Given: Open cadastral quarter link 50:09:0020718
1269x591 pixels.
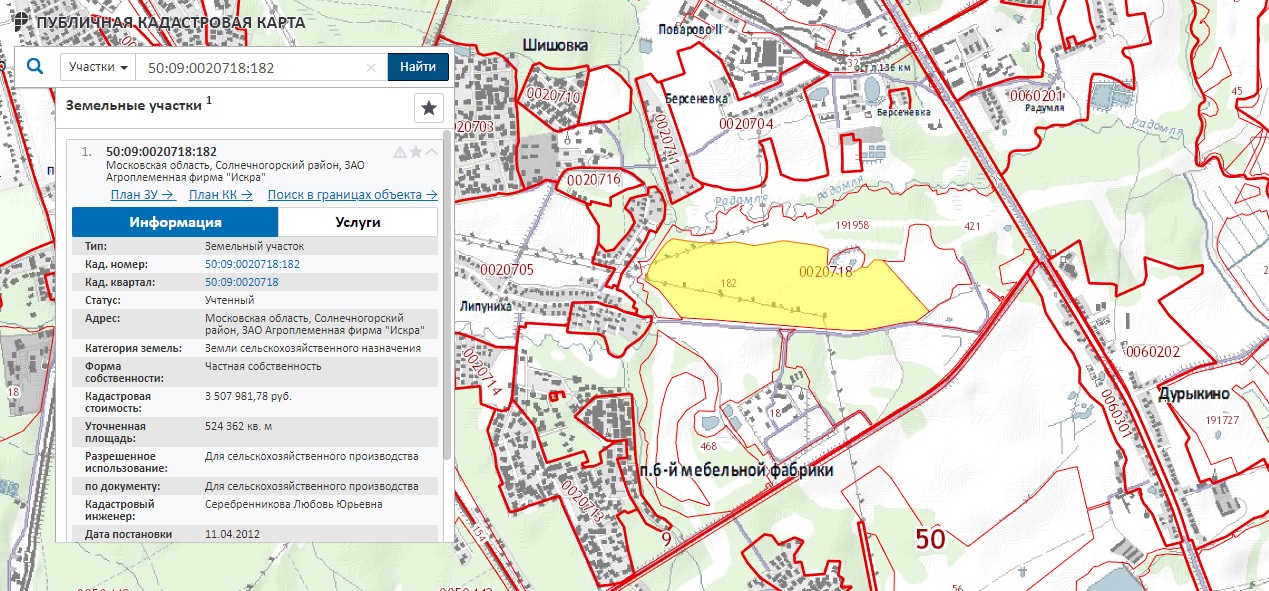Looking at the screenshot, I should [x=241, y=282].
